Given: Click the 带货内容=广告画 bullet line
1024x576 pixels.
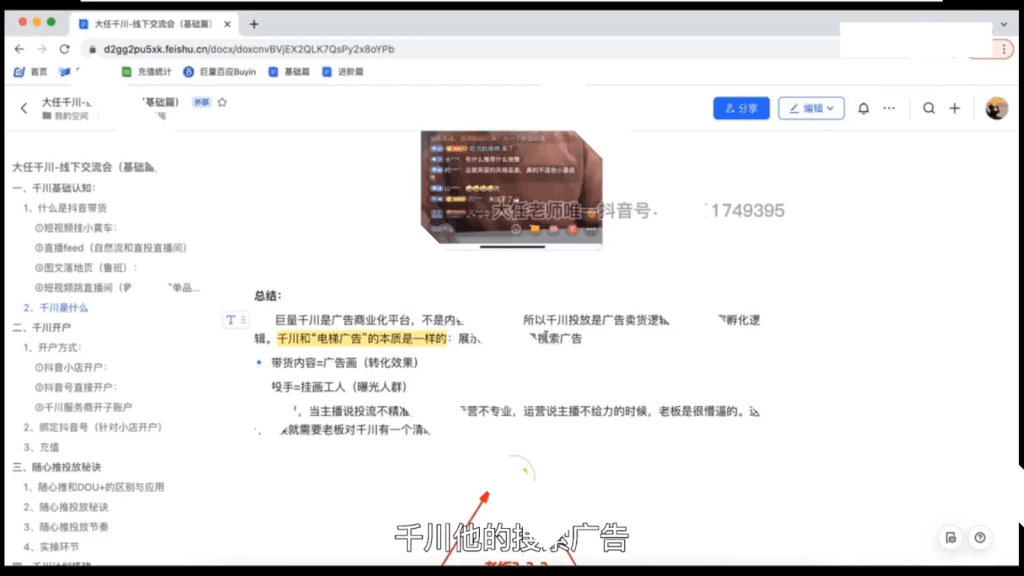Looking at the screenshot, I should coord(344,363).
